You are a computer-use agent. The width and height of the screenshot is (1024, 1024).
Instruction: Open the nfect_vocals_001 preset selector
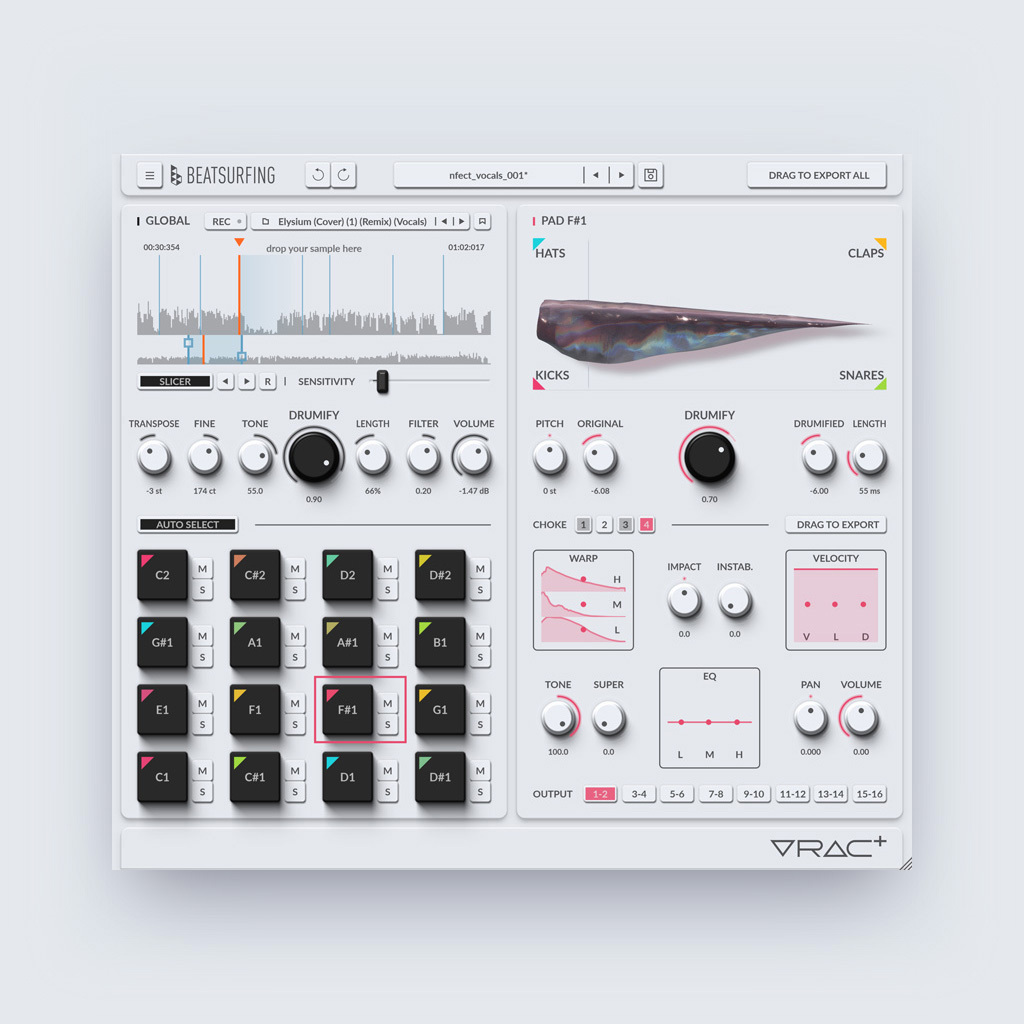click(488, 175)
